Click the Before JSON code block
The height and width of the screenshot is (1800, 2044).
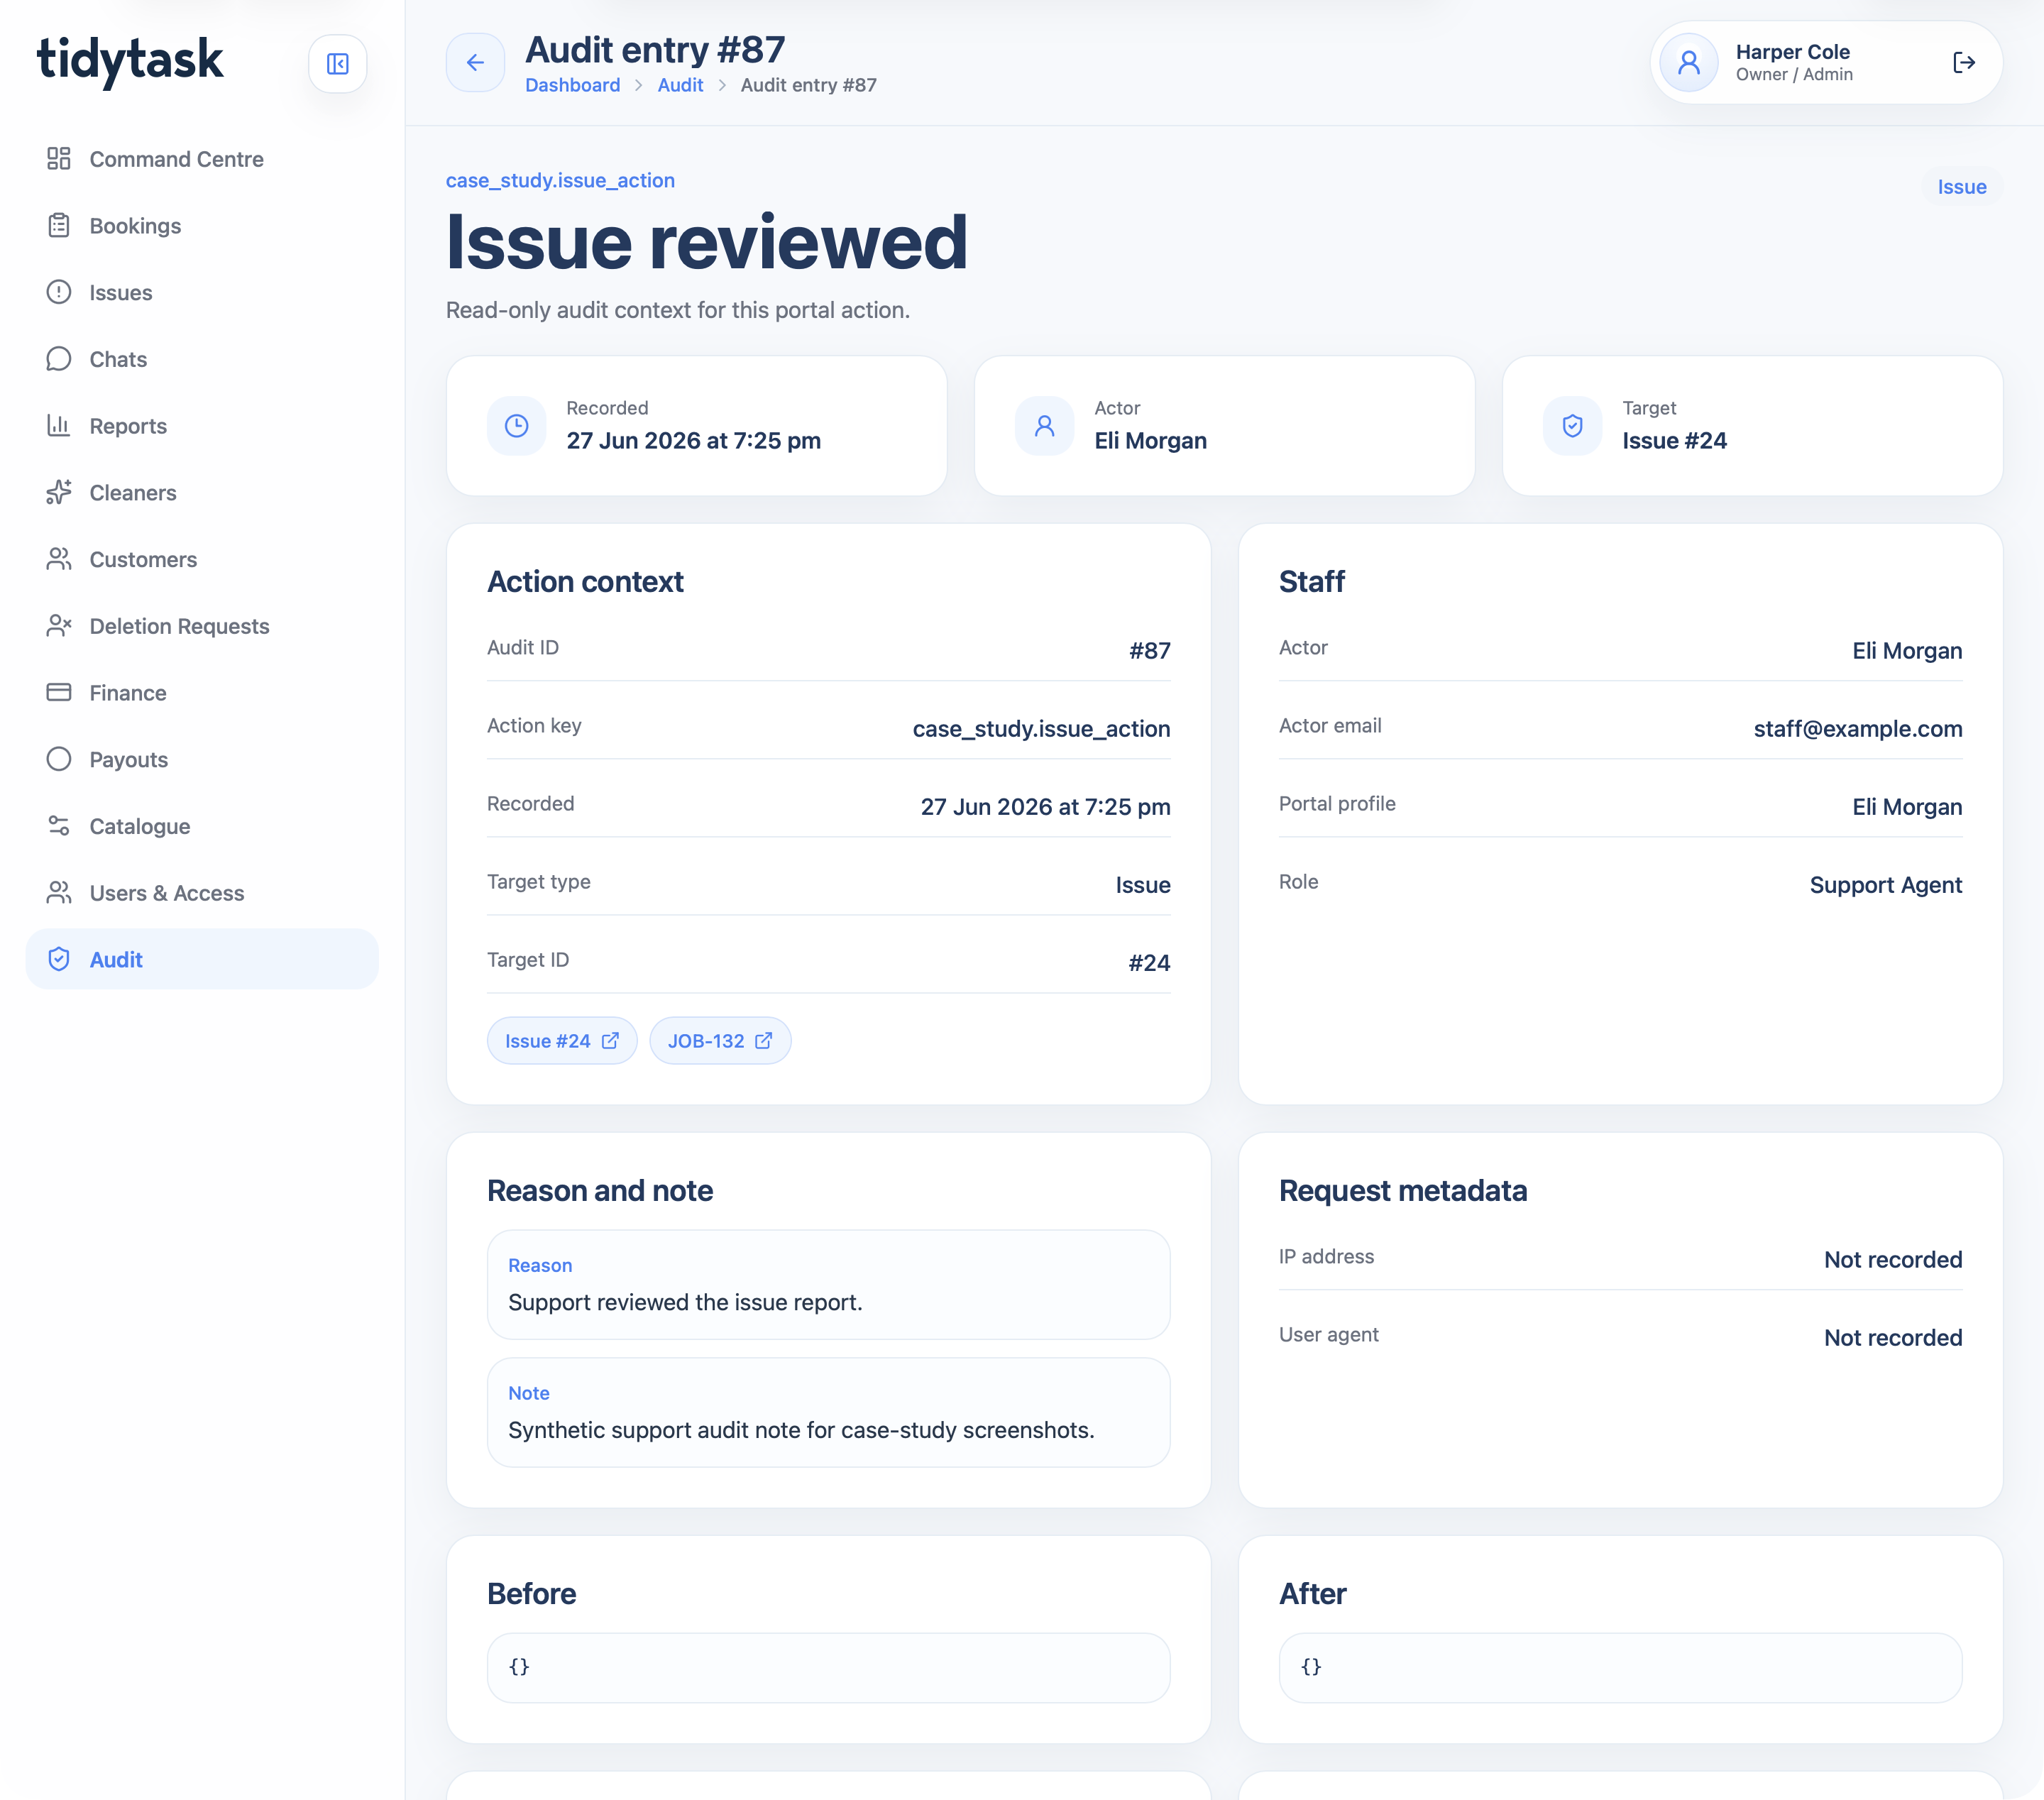tap(828, 1668)
